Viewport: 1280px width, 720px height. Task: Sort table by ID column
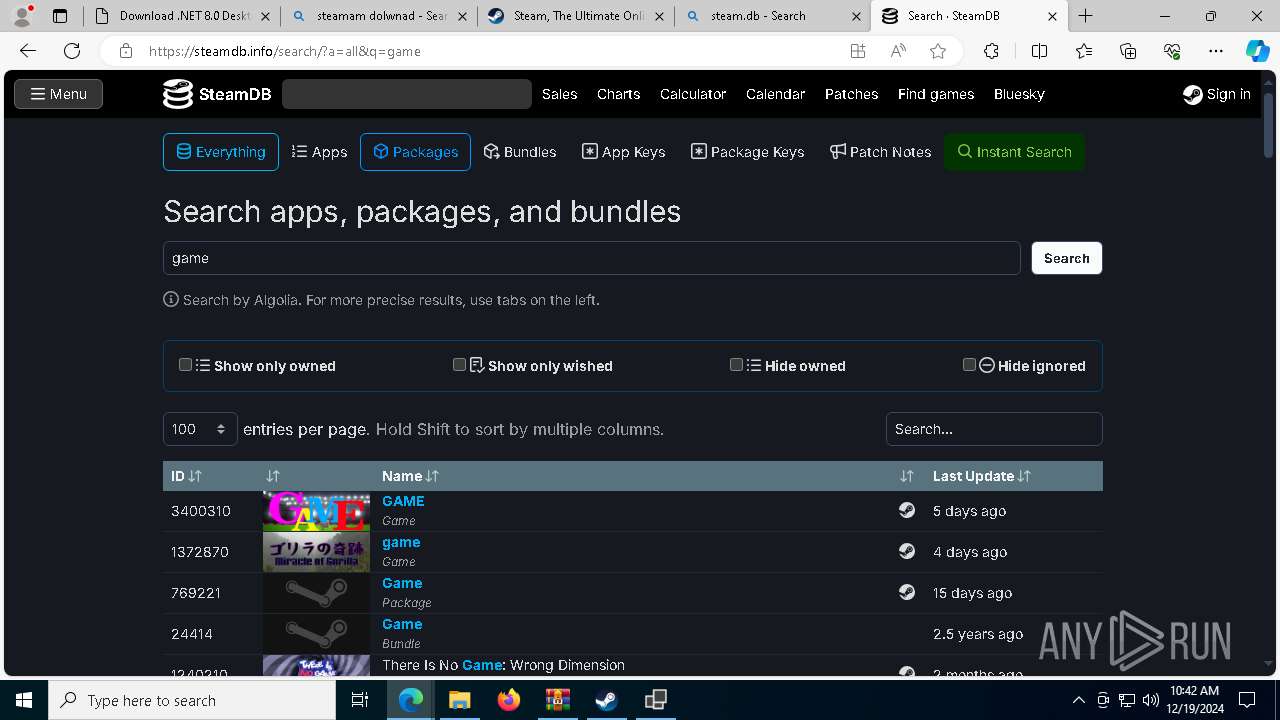point(186,476)
